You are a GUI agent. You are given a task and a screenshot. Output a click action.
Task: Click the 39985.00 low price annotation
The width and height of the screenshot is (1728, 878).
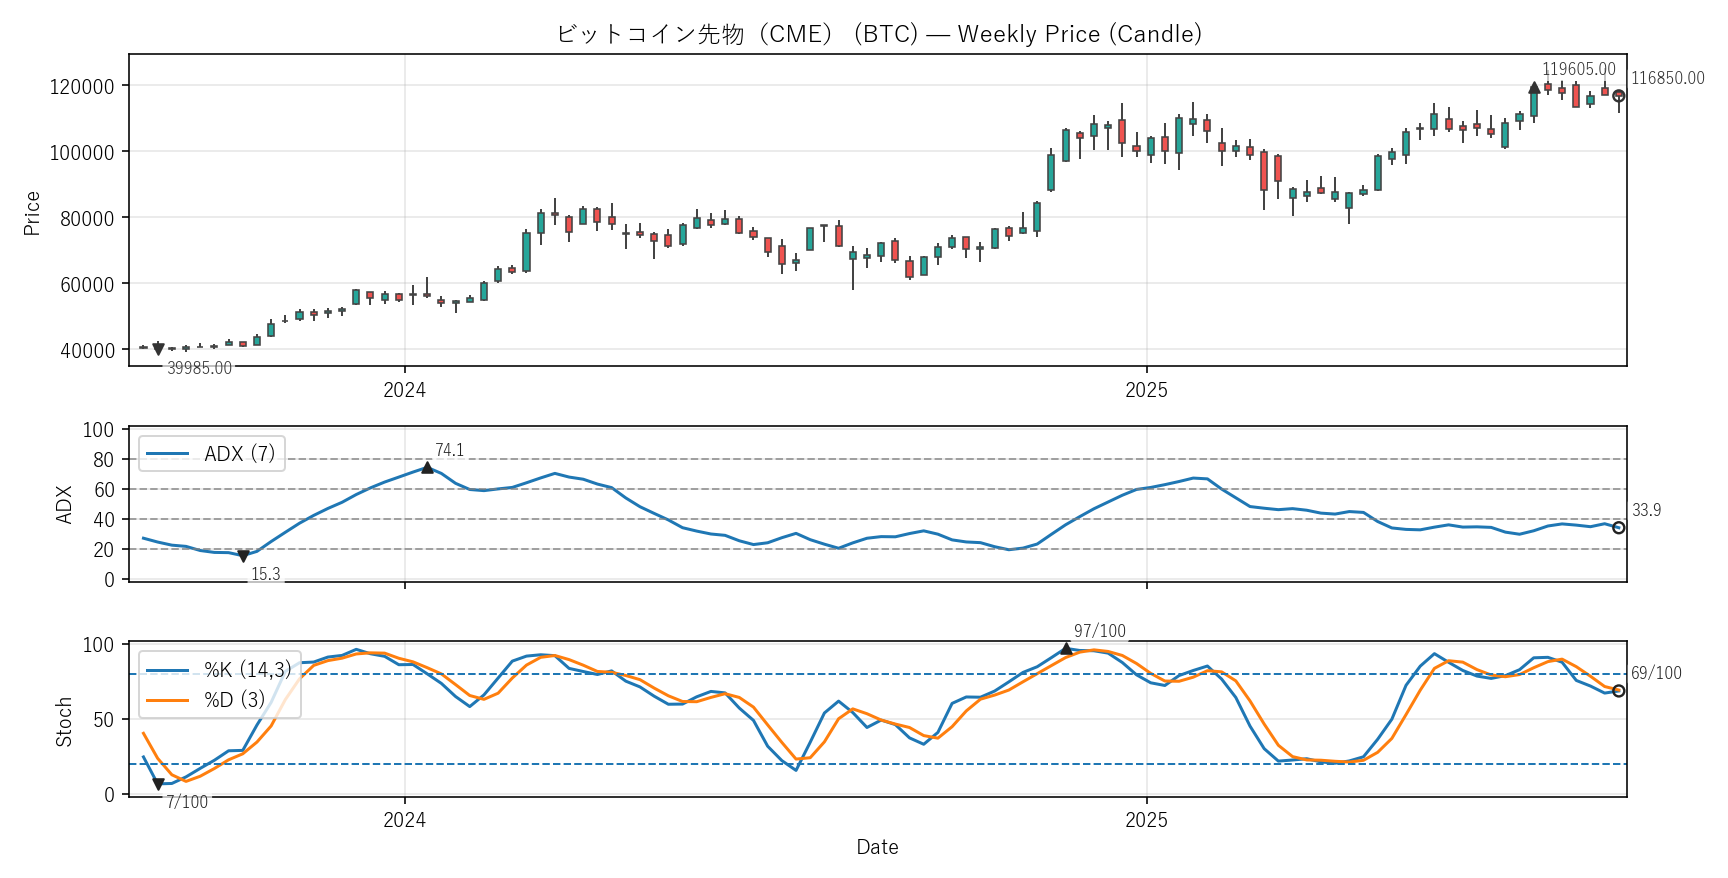click(x=199, y=368)
